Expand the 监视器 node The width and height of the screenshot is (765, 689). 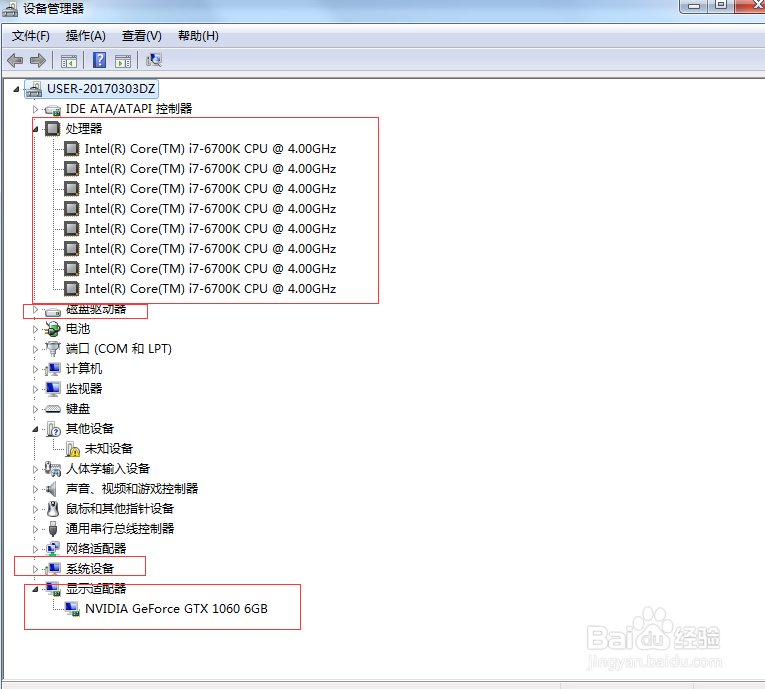pyautogui.click(x=35, y=389)
